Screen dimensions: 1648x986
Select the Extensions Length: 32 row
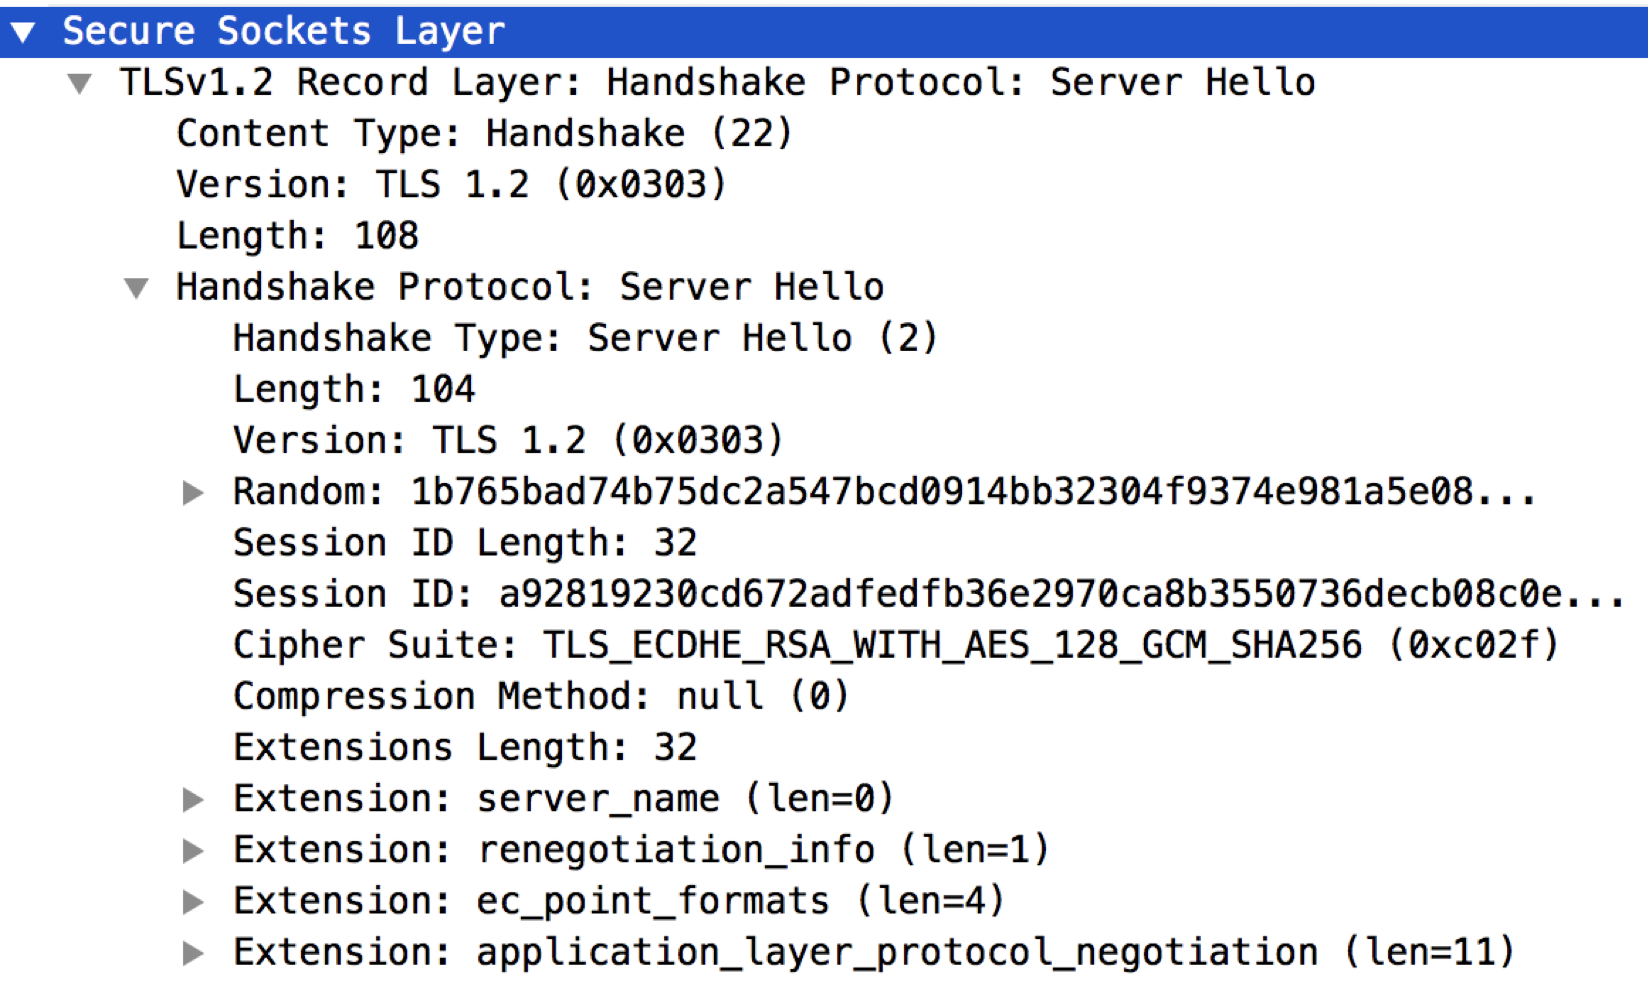[465, 748]
